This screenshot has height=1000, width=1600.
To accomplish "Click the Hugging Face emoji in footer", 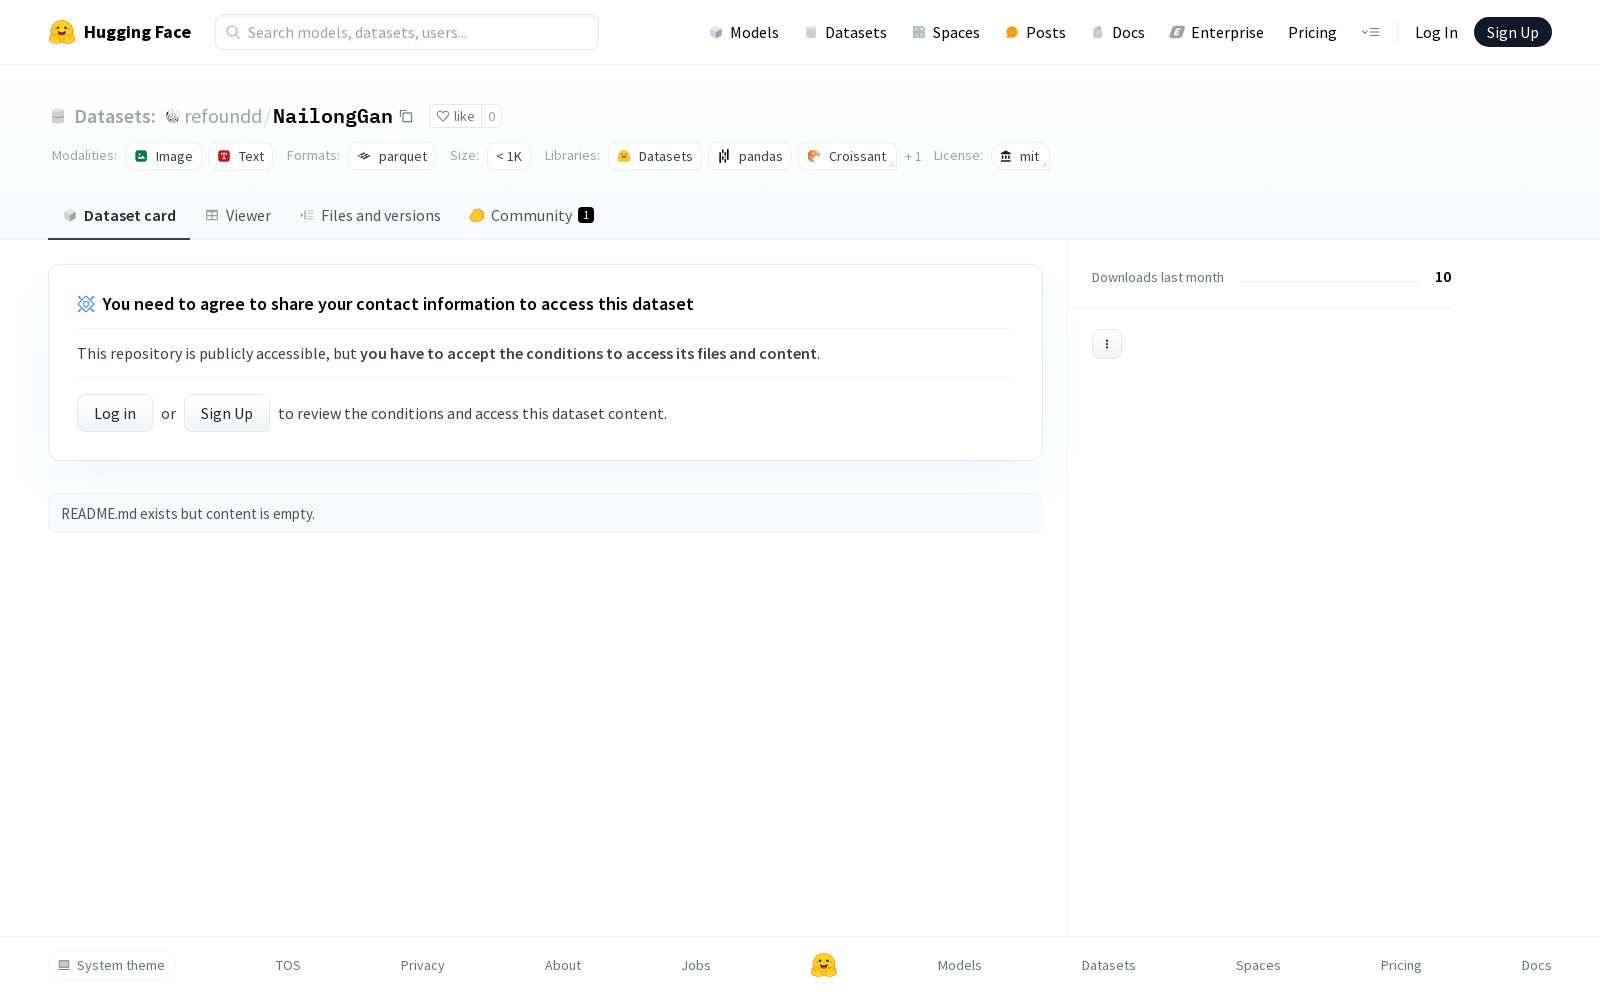I will coord(824,965).
